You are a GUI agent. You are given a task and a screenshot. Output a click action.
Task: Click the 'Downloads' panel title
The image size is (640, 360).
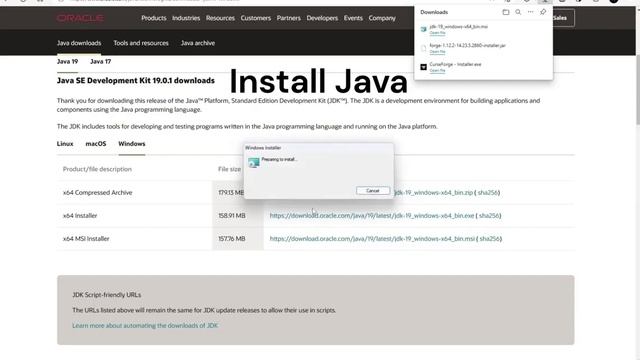point(434,12)
